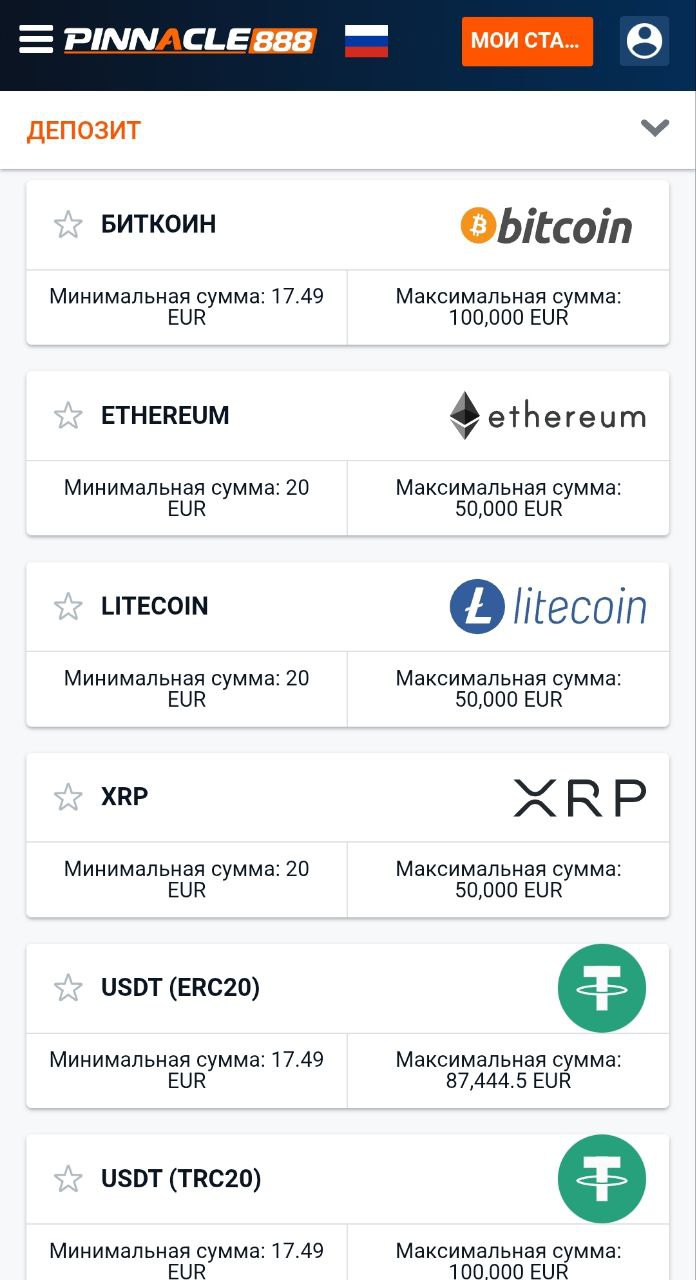Select the XRP logo deposit option
Viewport: 696px width, 1280px height.
(x=579, y=798)
